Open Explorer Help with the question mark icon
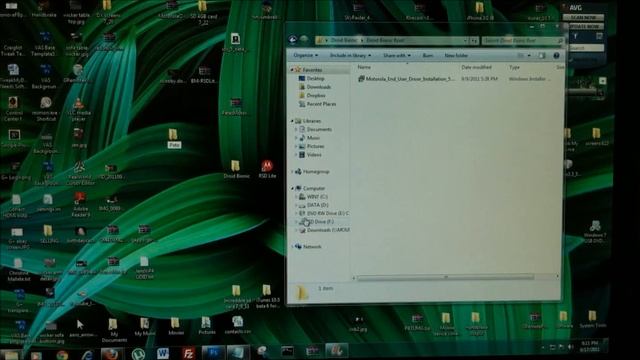 tap(556, 56)
